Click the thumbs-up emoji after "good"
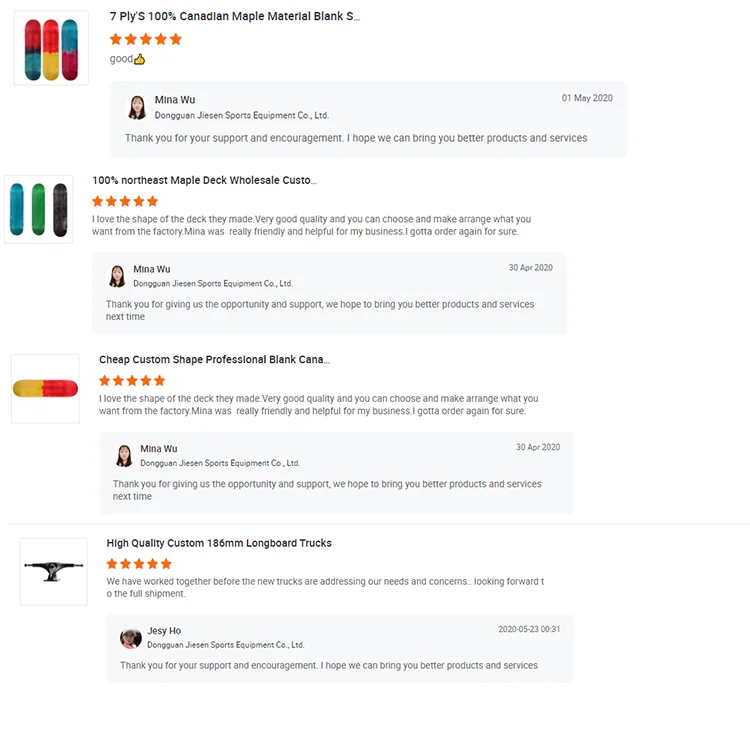Image resolution: width=750 pixels, height=750 pixels. pyautogui.click(x=140, y=60)
